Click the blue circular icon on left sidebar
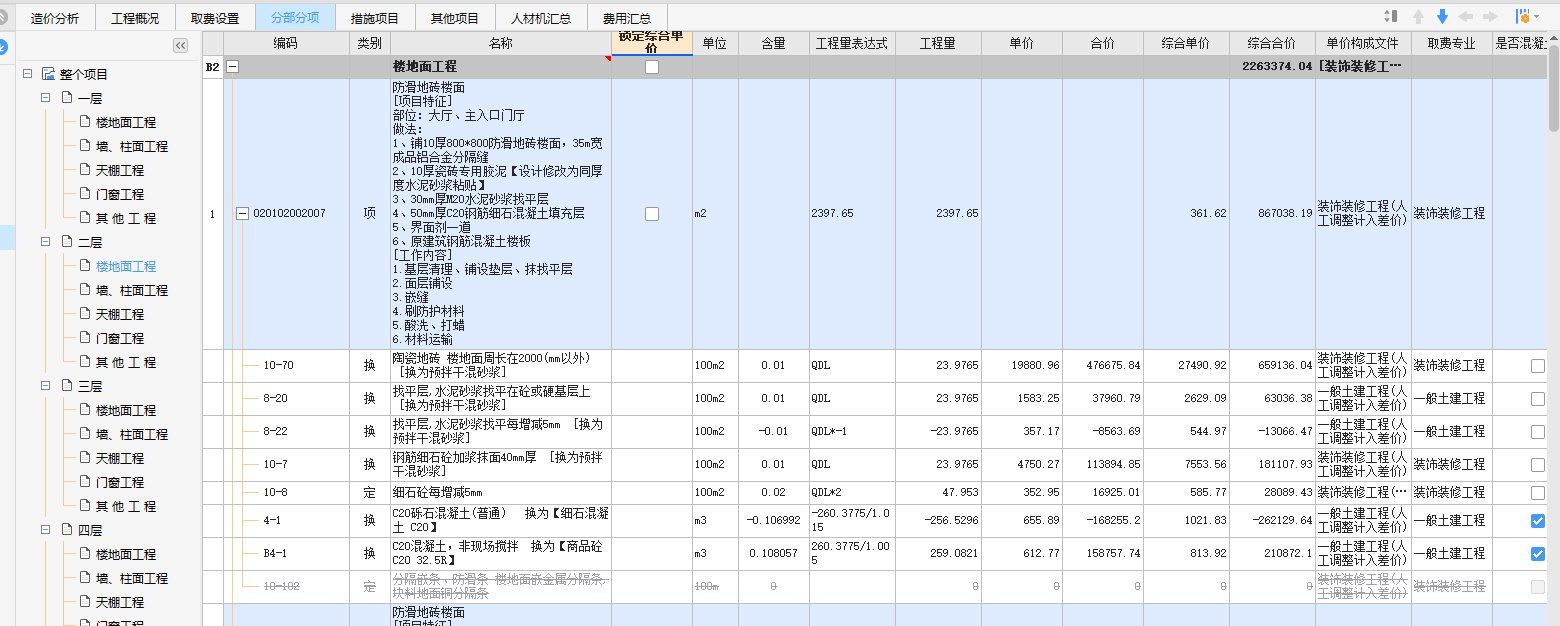The image size is (1560, 626). pos(2,46)
